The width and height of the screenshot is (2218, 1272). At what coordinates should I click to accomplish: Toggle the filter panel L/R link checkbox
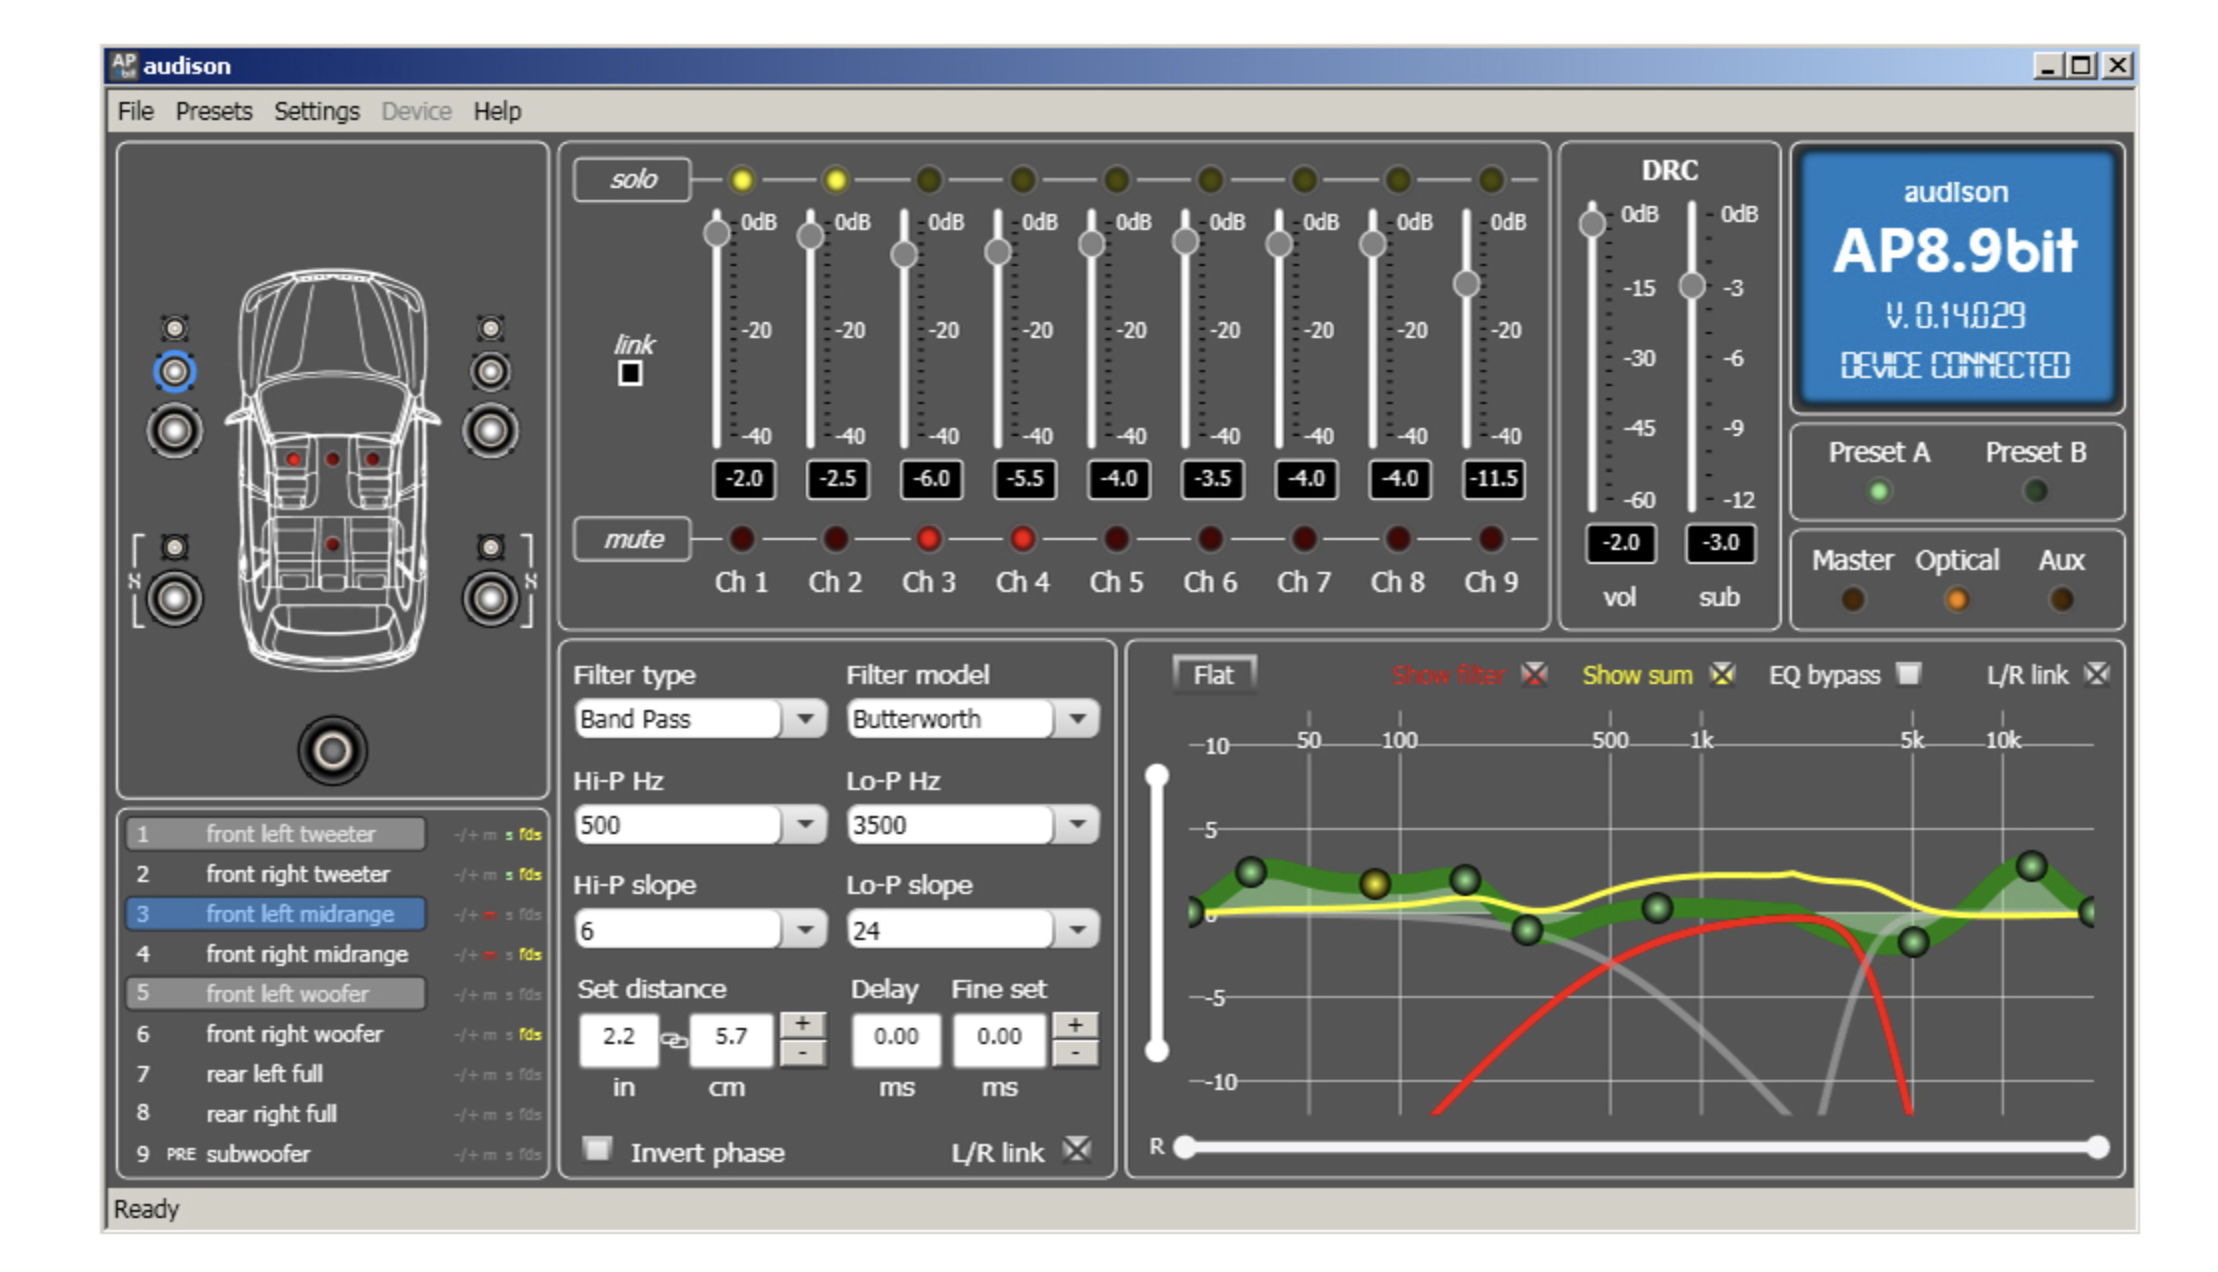tap(1077, 1150)
